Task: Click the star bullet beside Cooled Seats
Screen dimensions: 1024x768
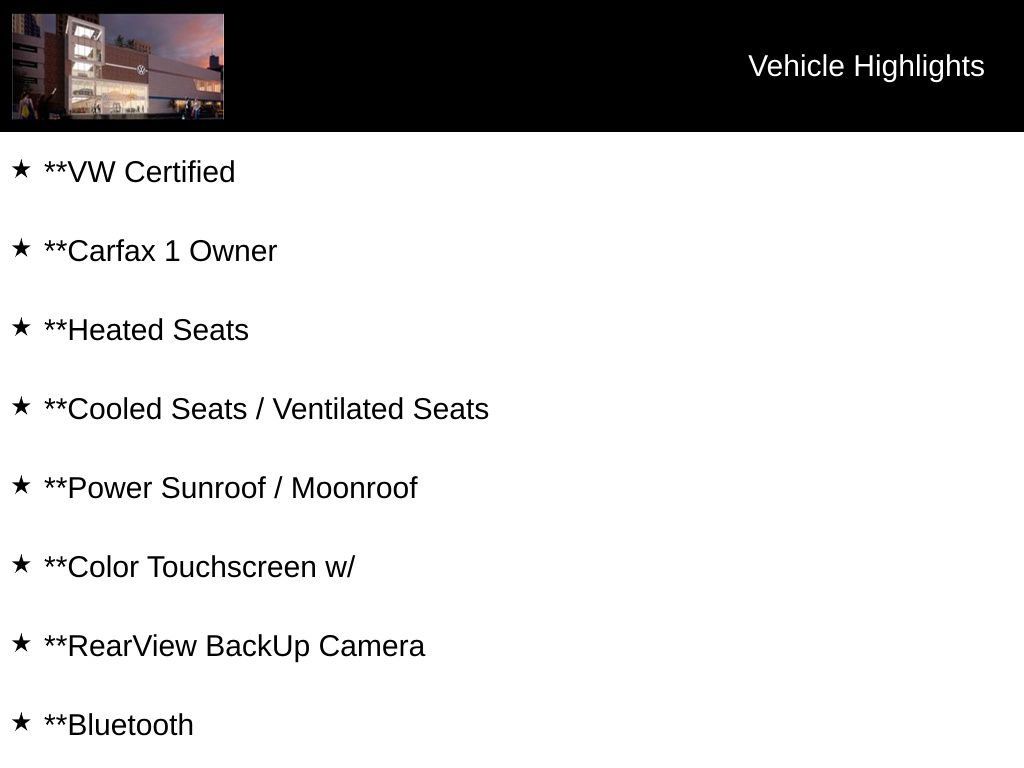Action: tap(21, 407)
